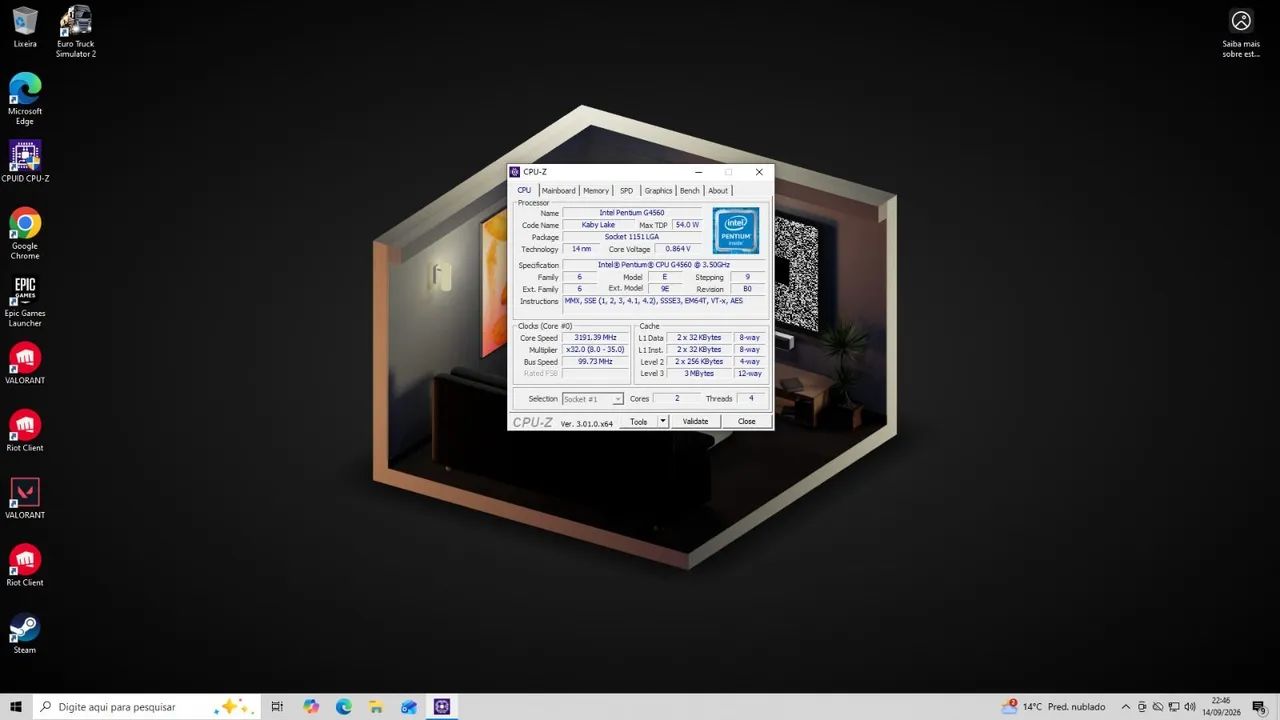1280x720 pixels.
Task: Minimize the CPU-Z window
Action: 699,172
